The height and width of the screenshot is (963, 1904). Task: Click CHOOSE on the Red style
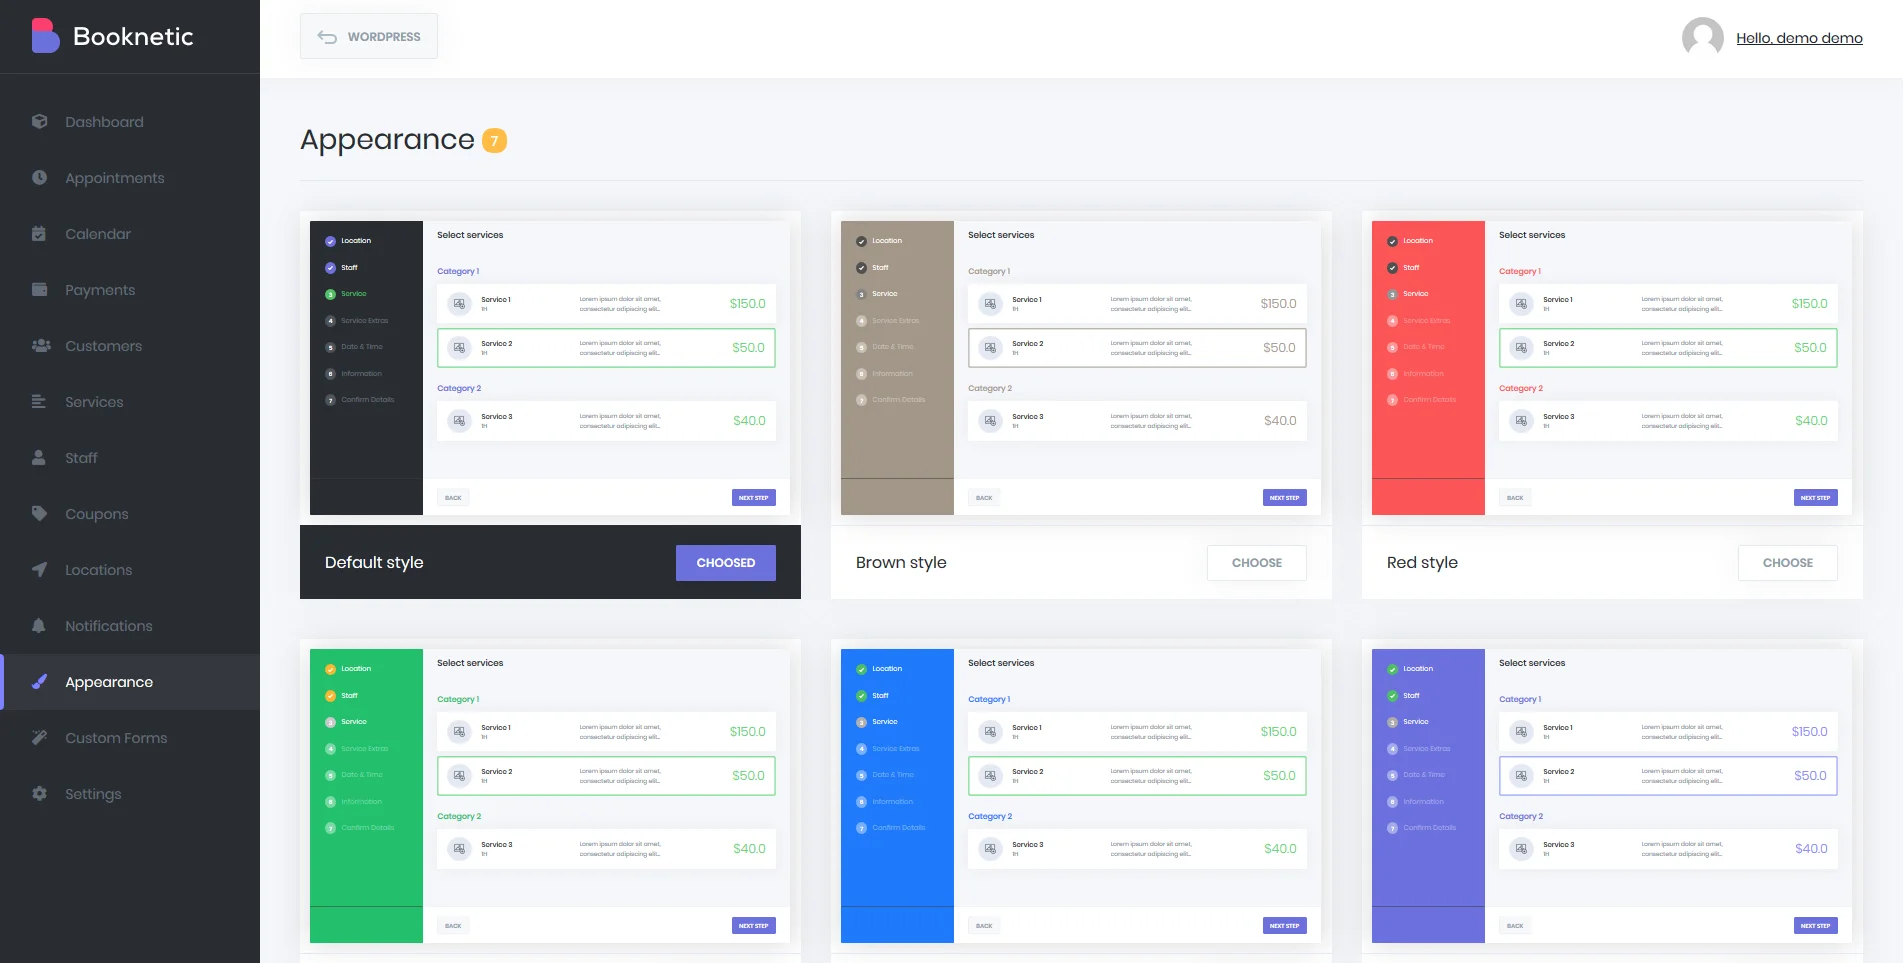point(1787,562)
